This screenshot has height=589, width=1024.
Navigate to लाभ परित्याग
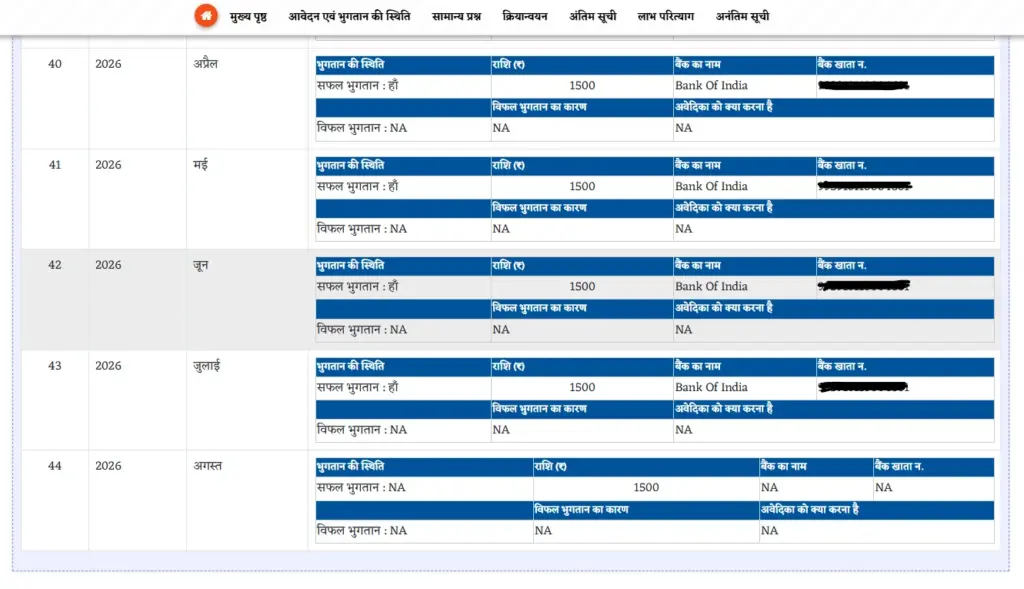click(x=665, y=16)
